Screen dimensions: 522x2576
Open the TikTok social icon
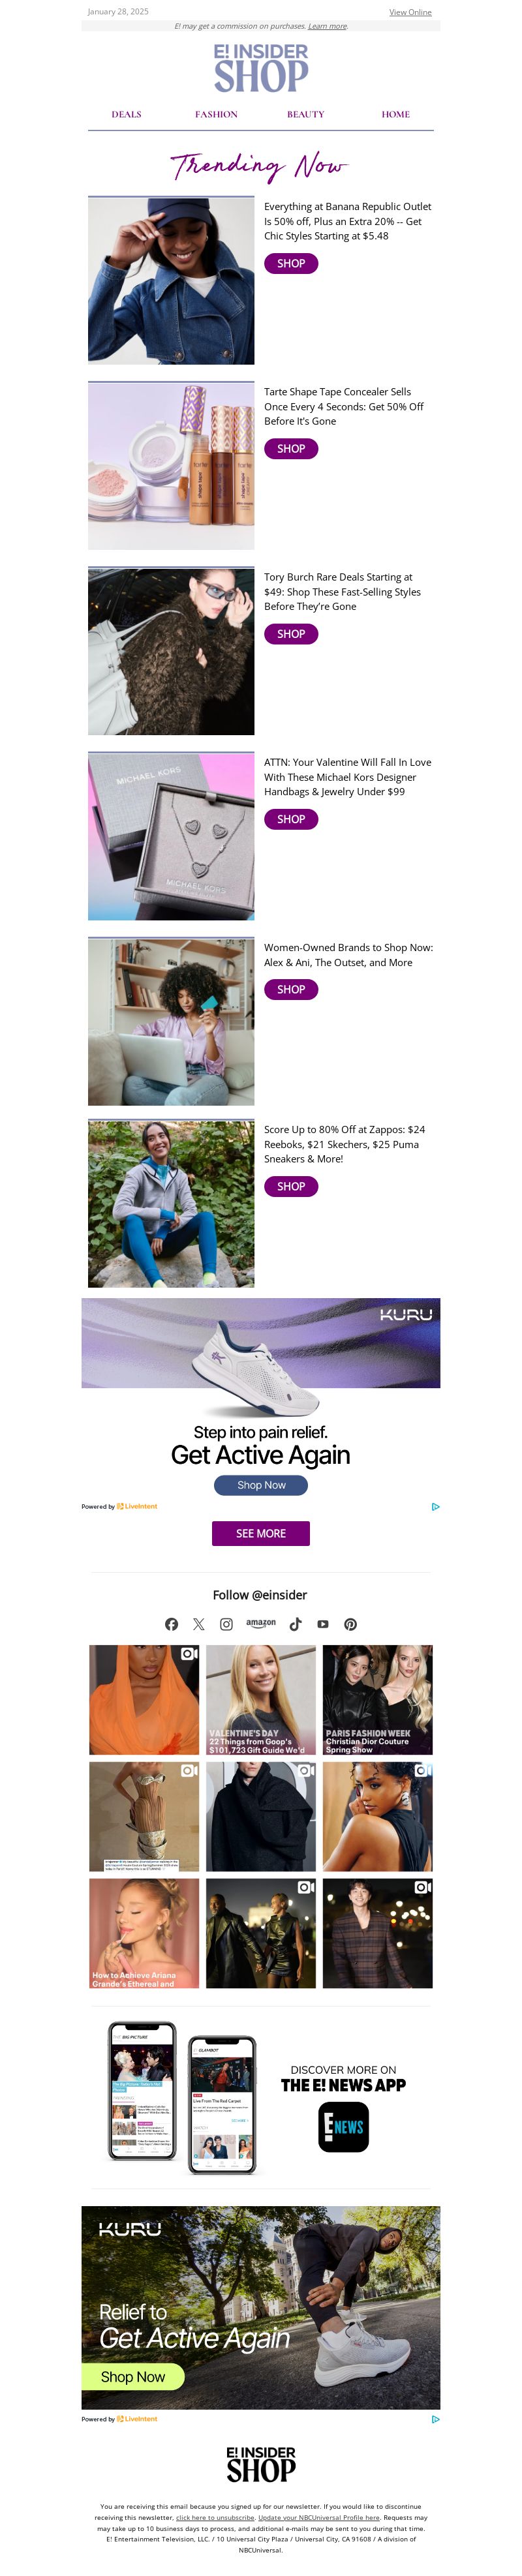pyautogui.click(x=295, y=1624)
